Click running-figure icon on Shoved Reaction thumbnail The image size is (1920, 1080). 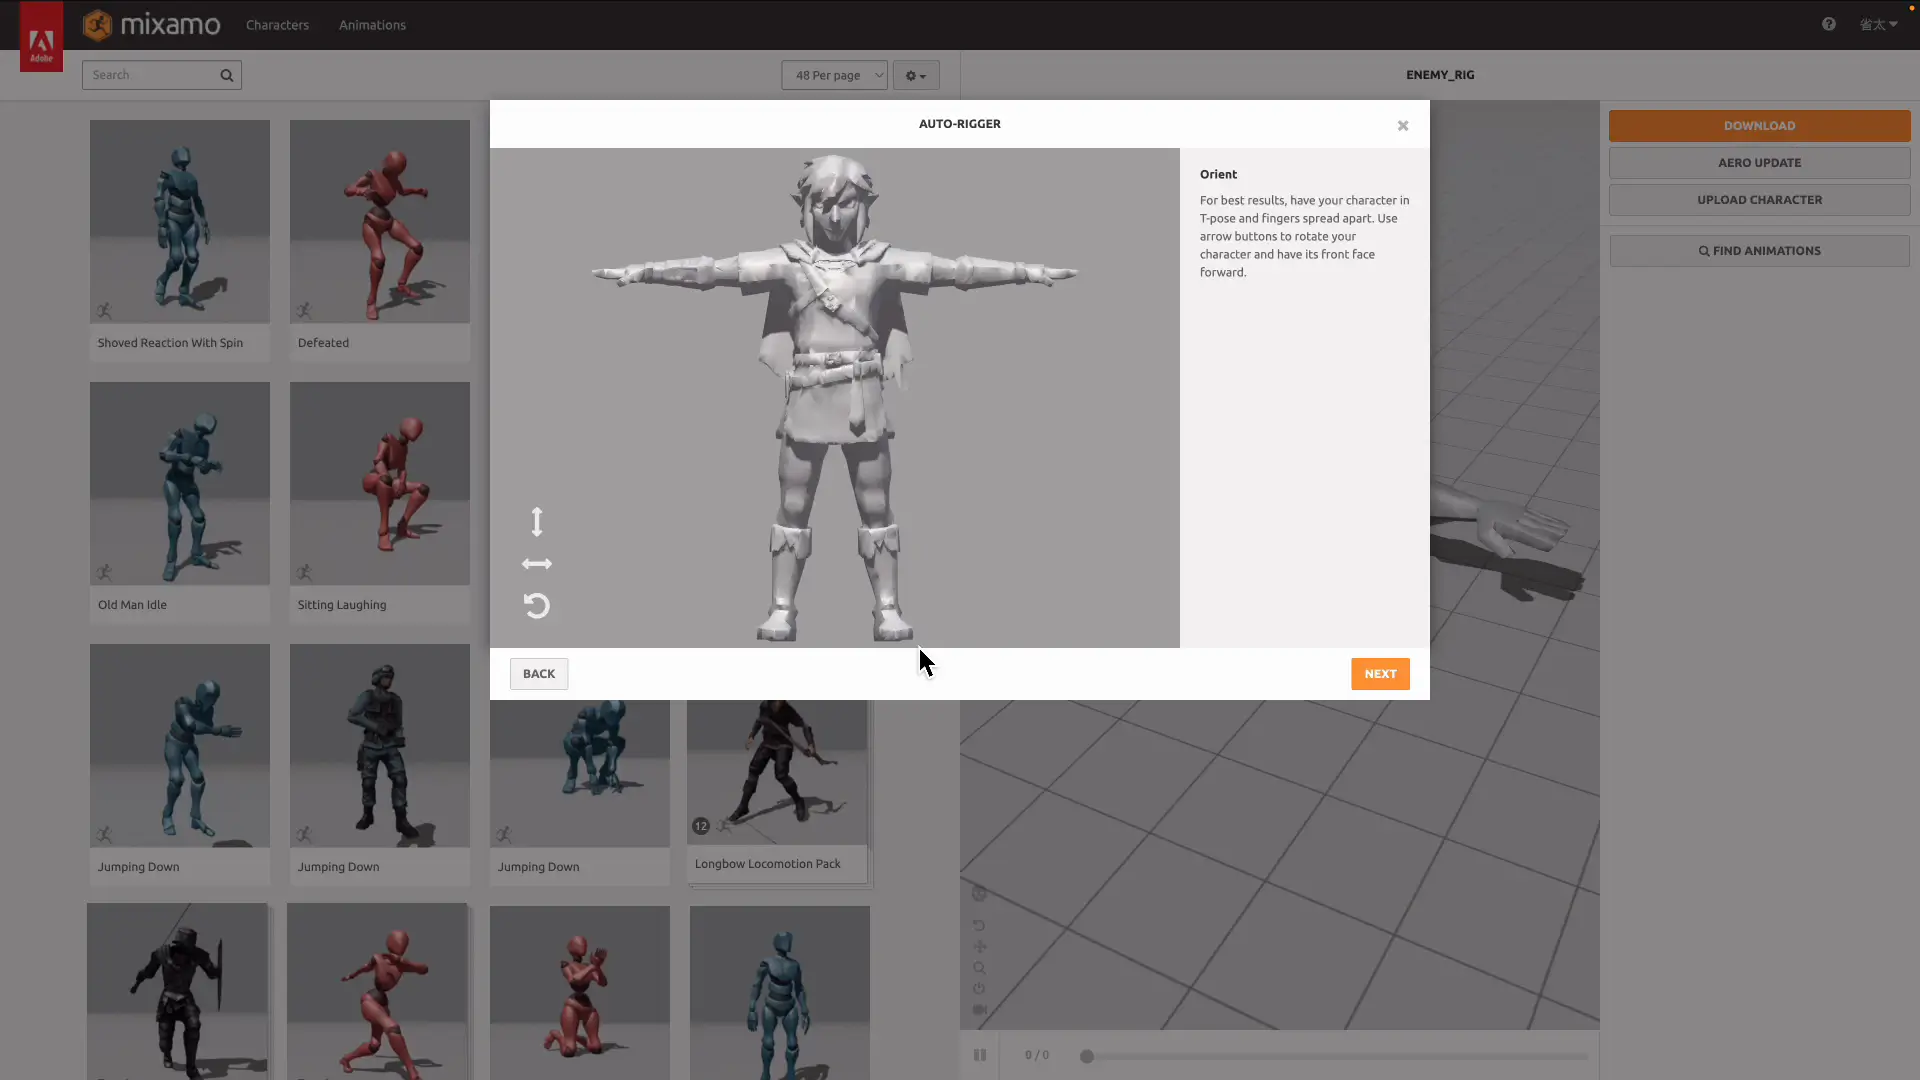click(x=104, y=310)
